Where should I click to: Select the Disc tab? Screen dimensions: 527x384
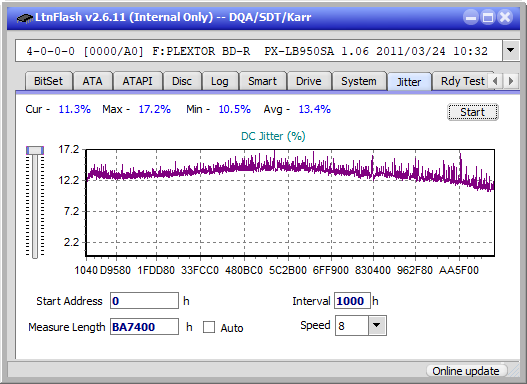tap(182, 81)
